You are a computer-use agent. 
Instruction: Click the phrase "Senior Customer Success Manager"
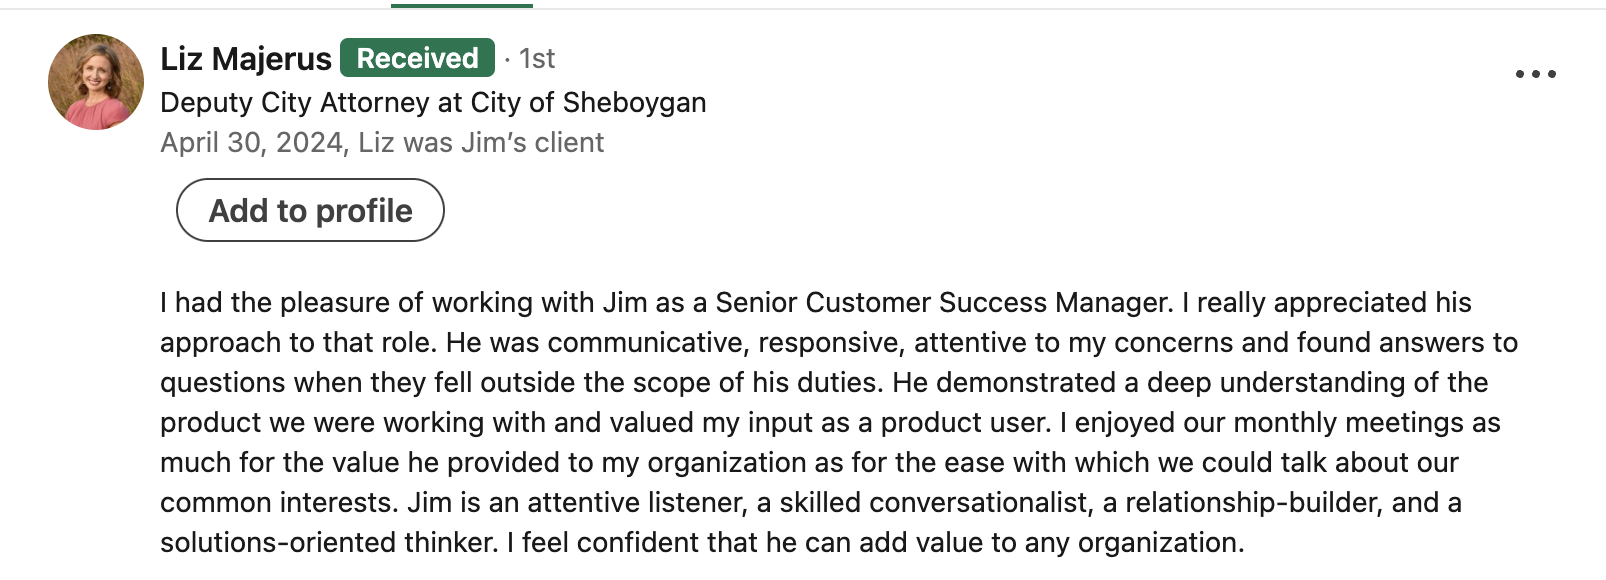click(942, 302)
